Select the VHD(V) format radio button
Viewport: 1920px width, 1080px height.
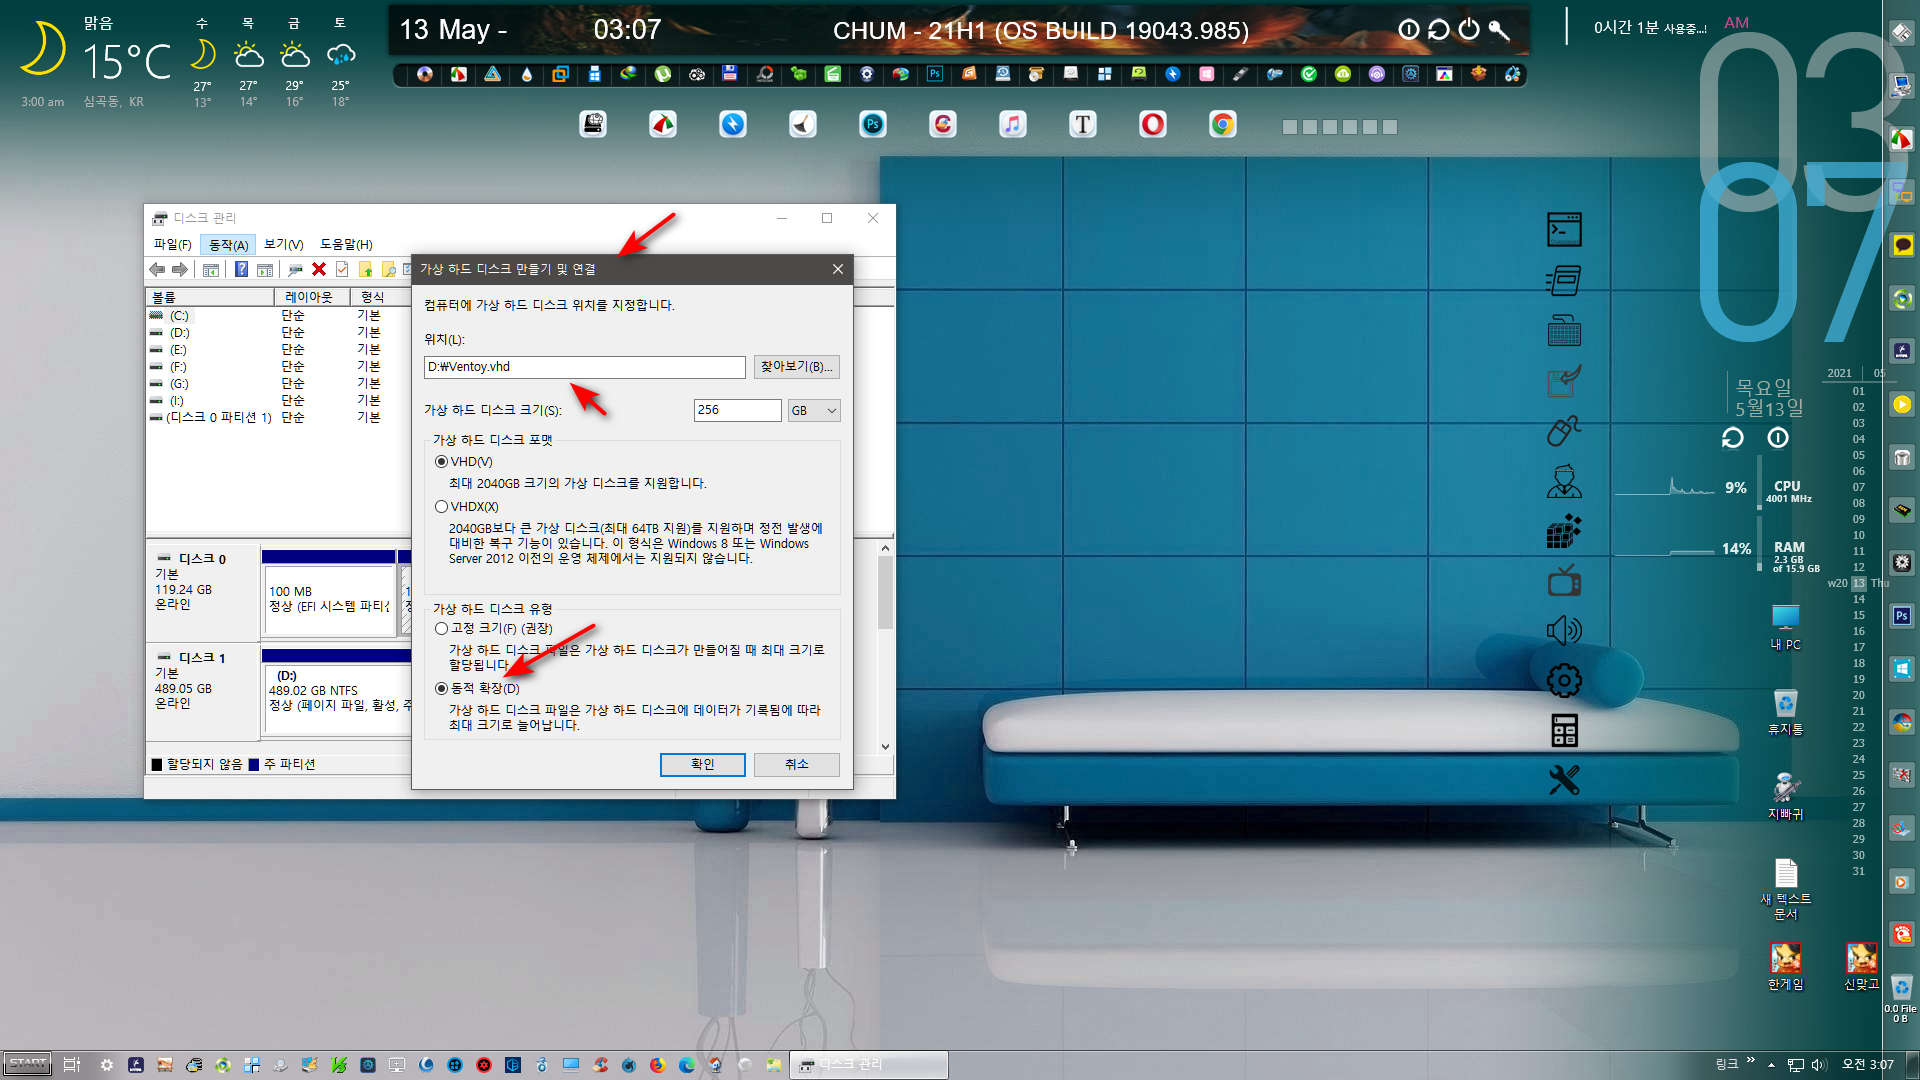[x=441, y=462]
